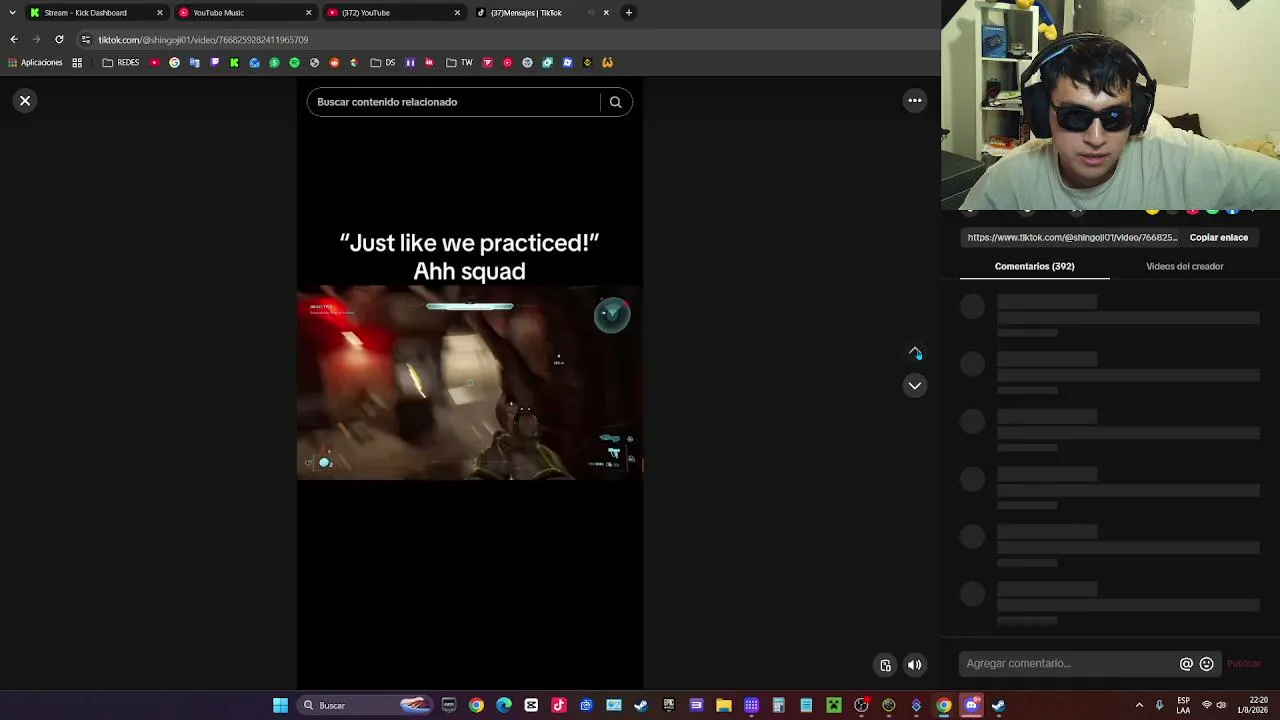Viewport: 1280px width, 720px height.
Task: Open the emoji picker in comment box
Action: click(1206, 664)
